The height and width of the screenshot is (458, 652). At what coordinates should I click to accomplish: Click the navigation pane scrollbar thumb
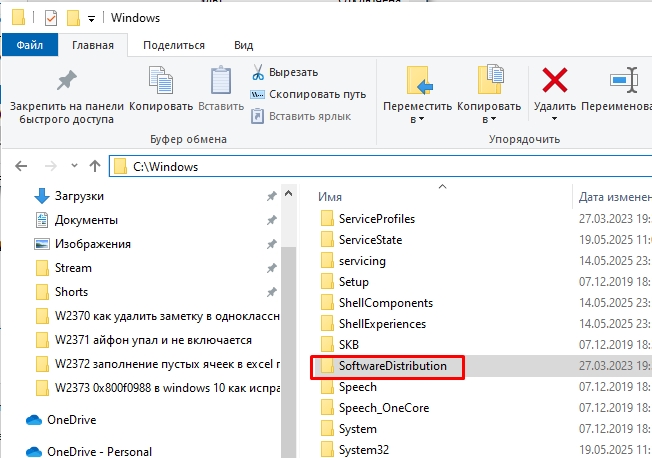(x=289, y=352)
